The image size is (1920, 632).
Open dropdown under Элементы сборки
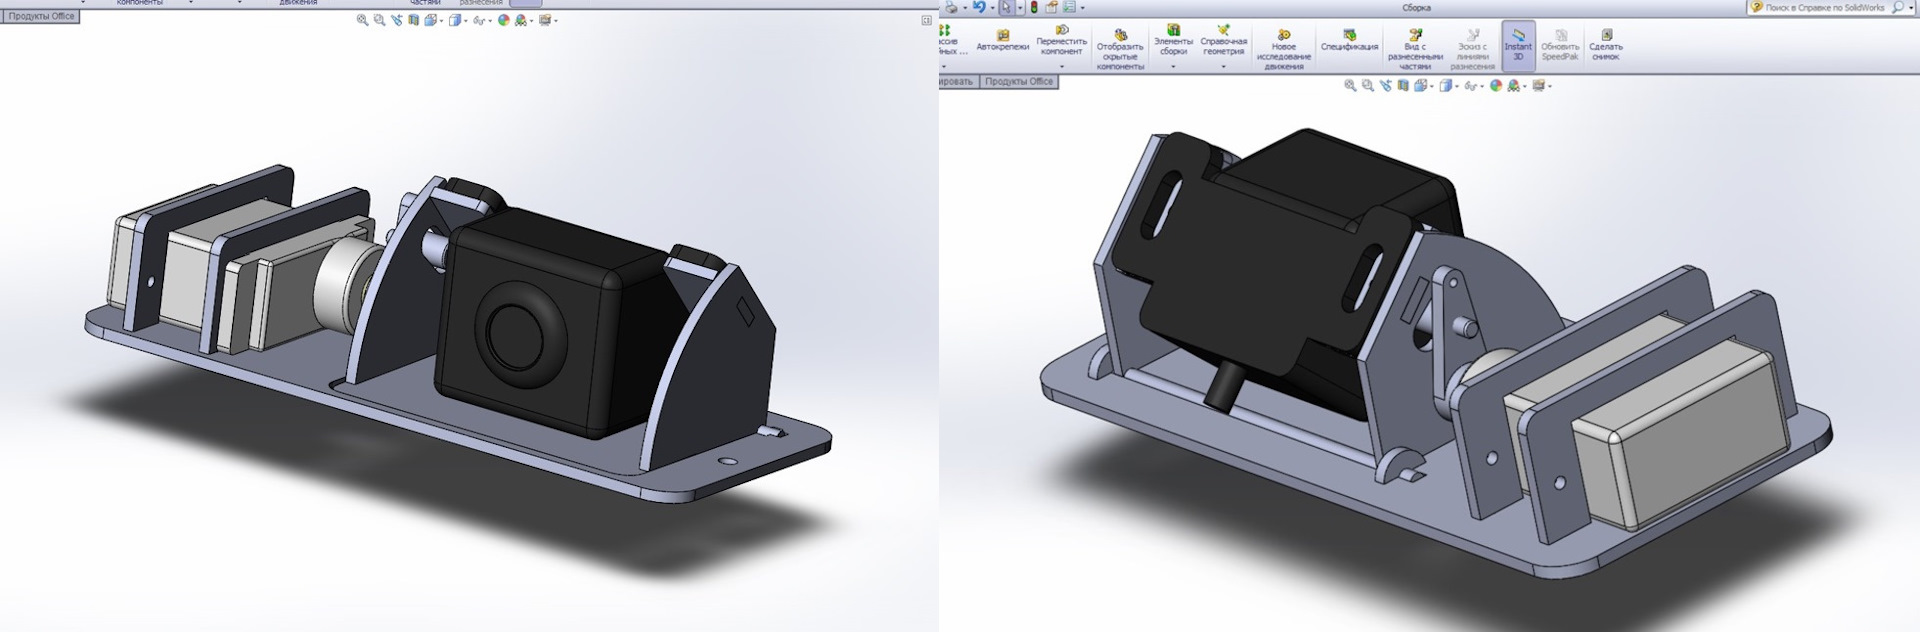coord(1173,66)
